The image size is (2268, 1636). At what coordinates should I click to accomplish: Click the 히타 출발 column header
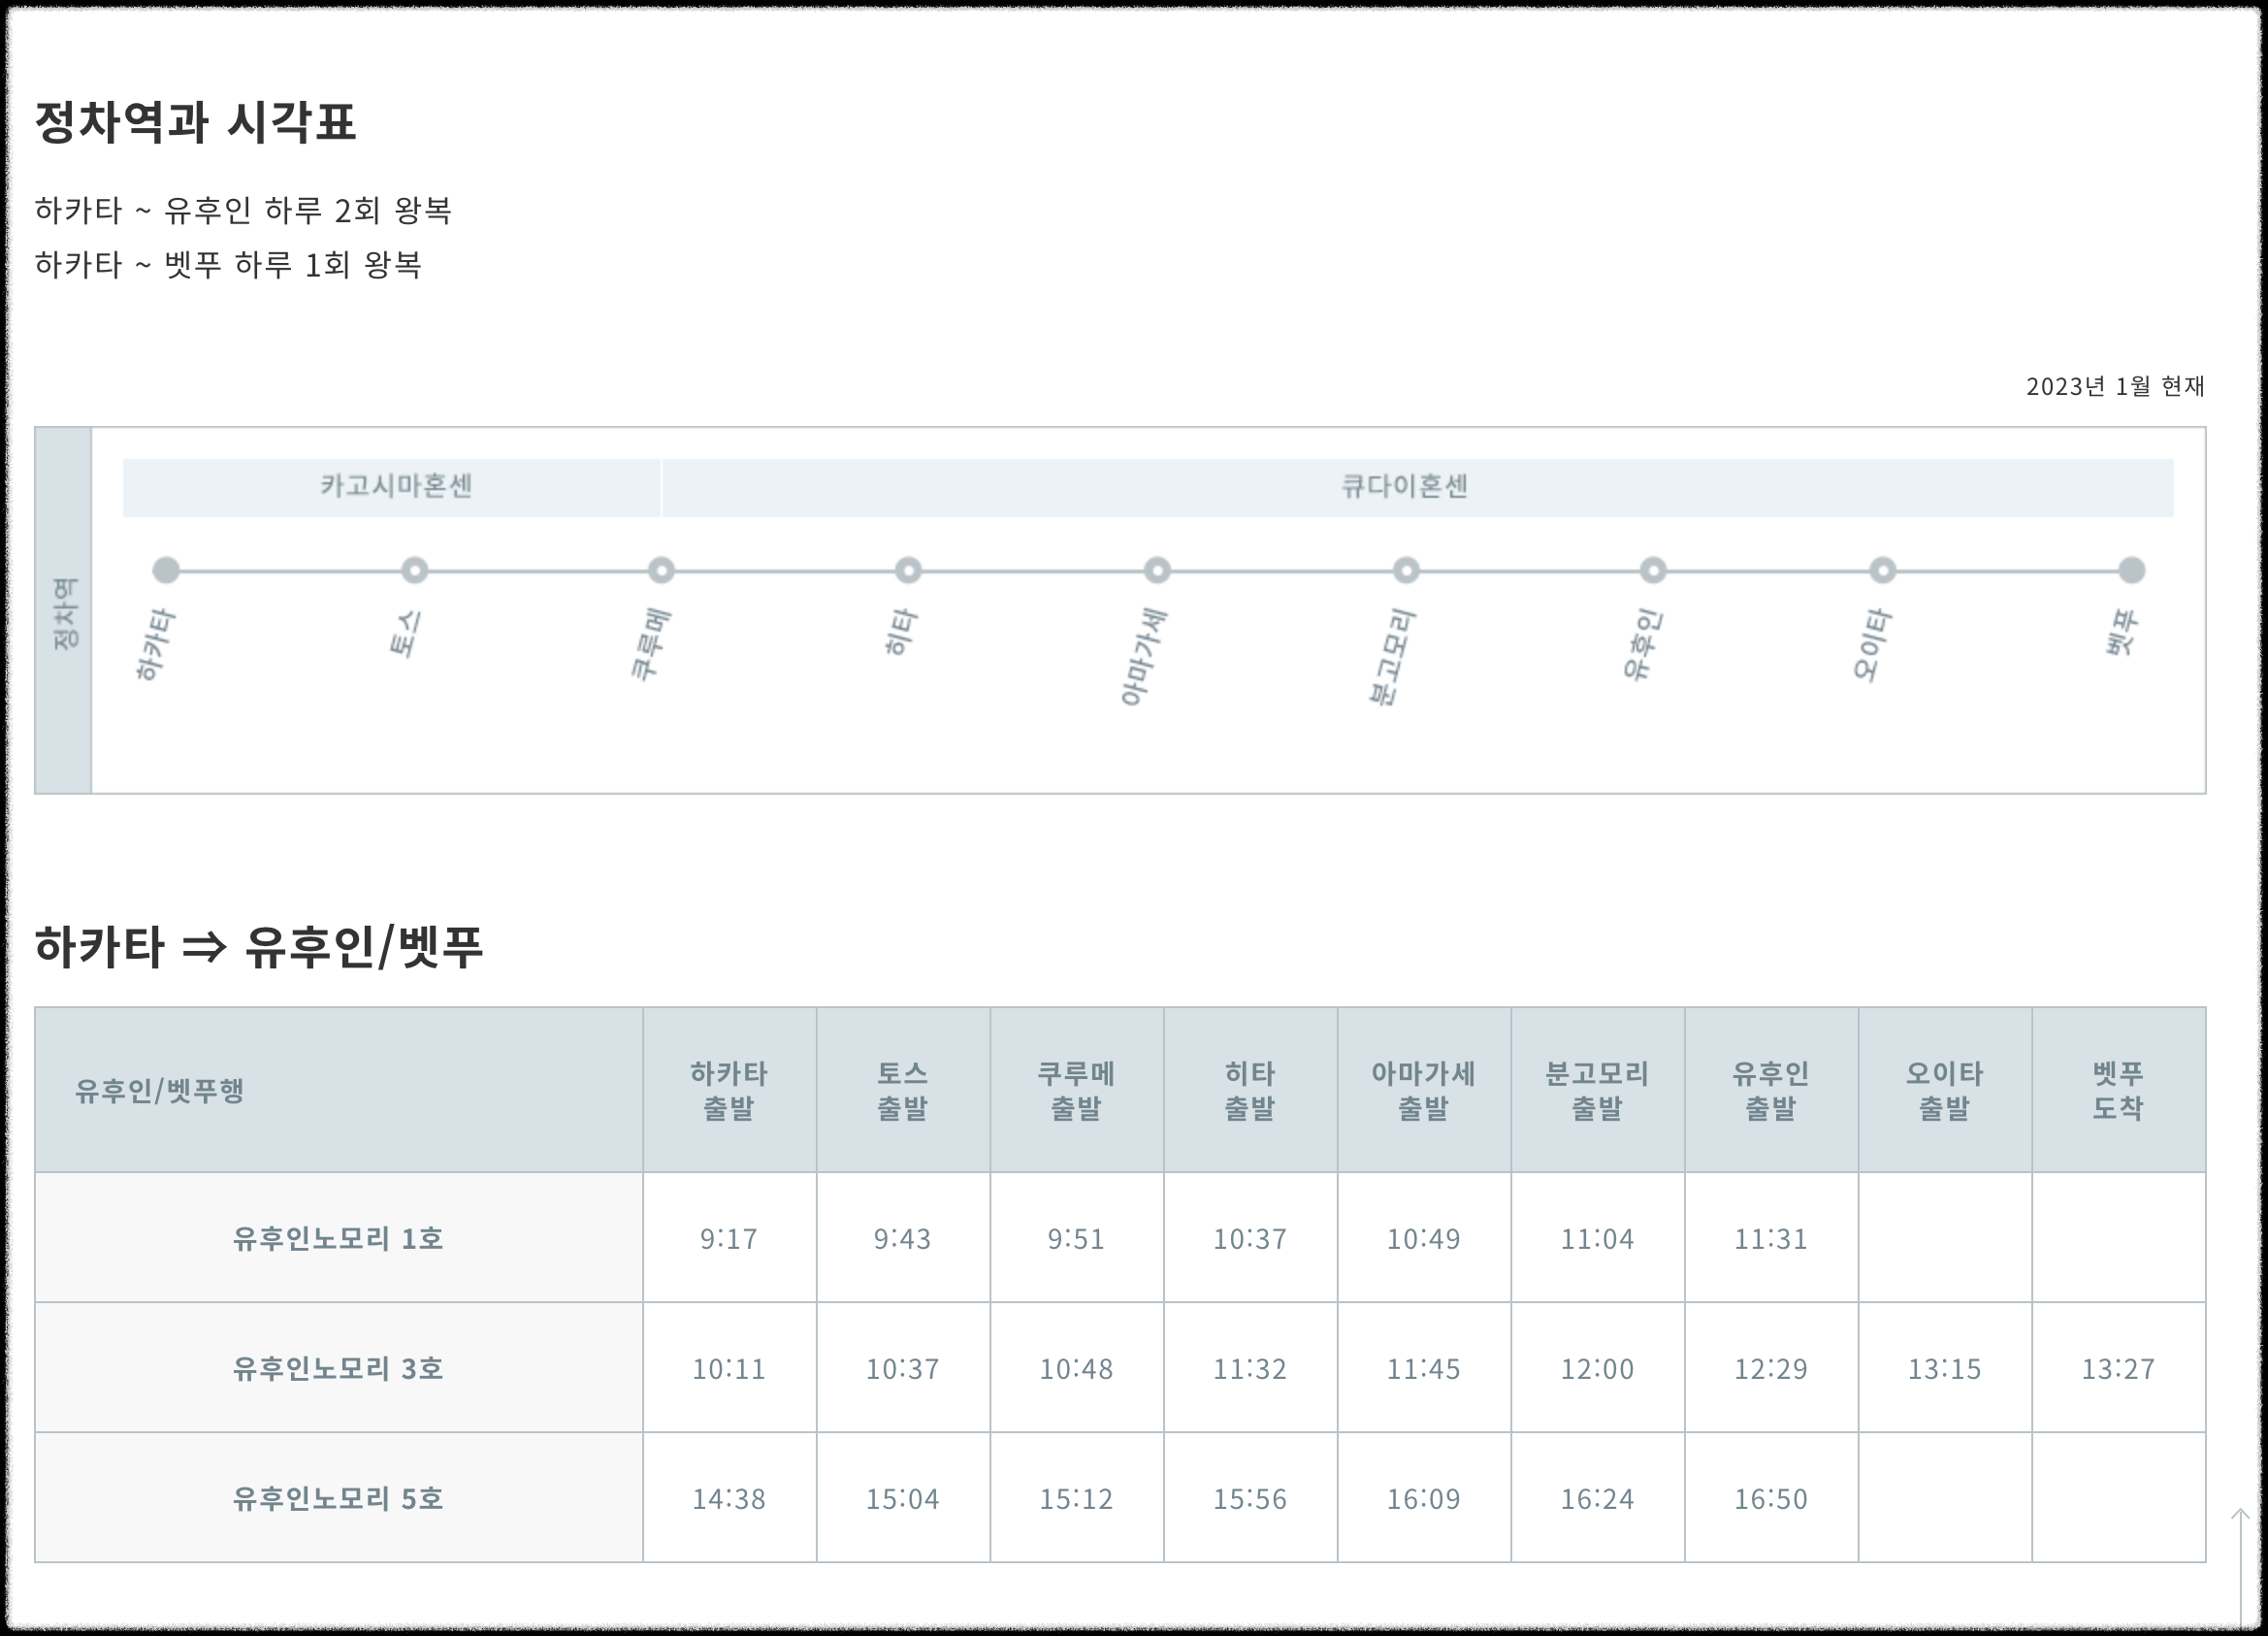click(x=1250, y=1090)
